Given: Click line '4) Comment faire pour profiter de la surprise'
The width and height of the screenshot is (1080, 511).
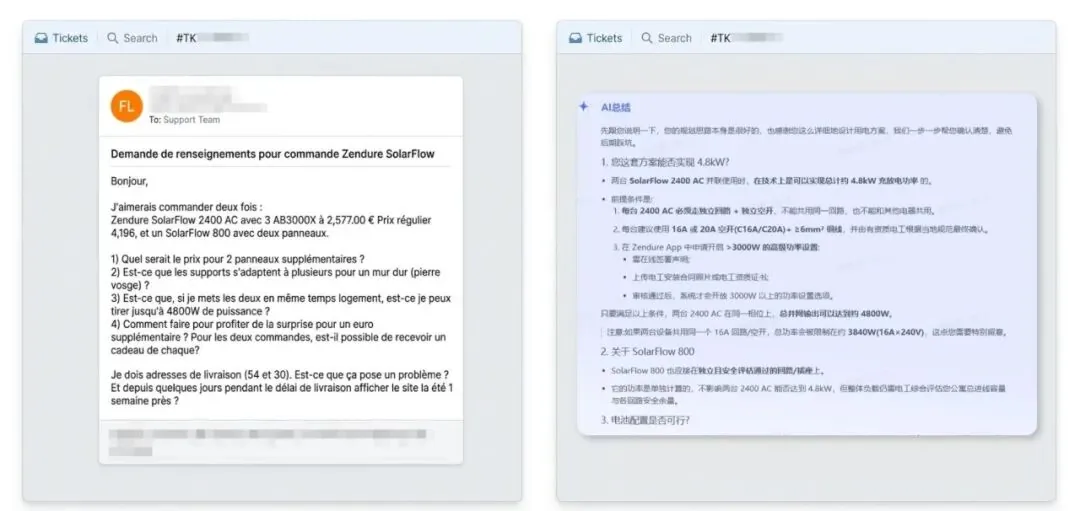Looking at the screenshot, I should point(242,324).
